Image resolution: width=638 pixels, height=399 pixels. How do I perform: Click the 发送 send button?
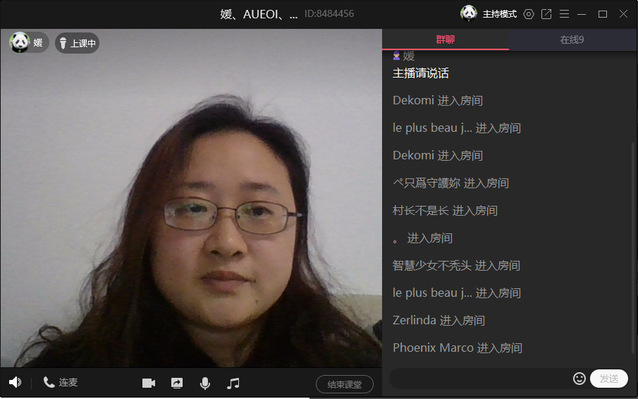[x=609, y=379]
